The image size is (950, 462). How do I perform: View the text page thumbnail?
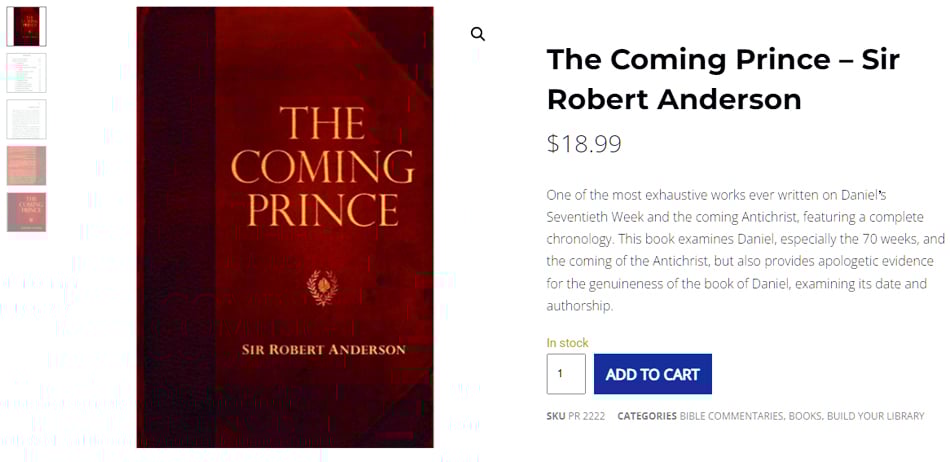click(27, 119)
